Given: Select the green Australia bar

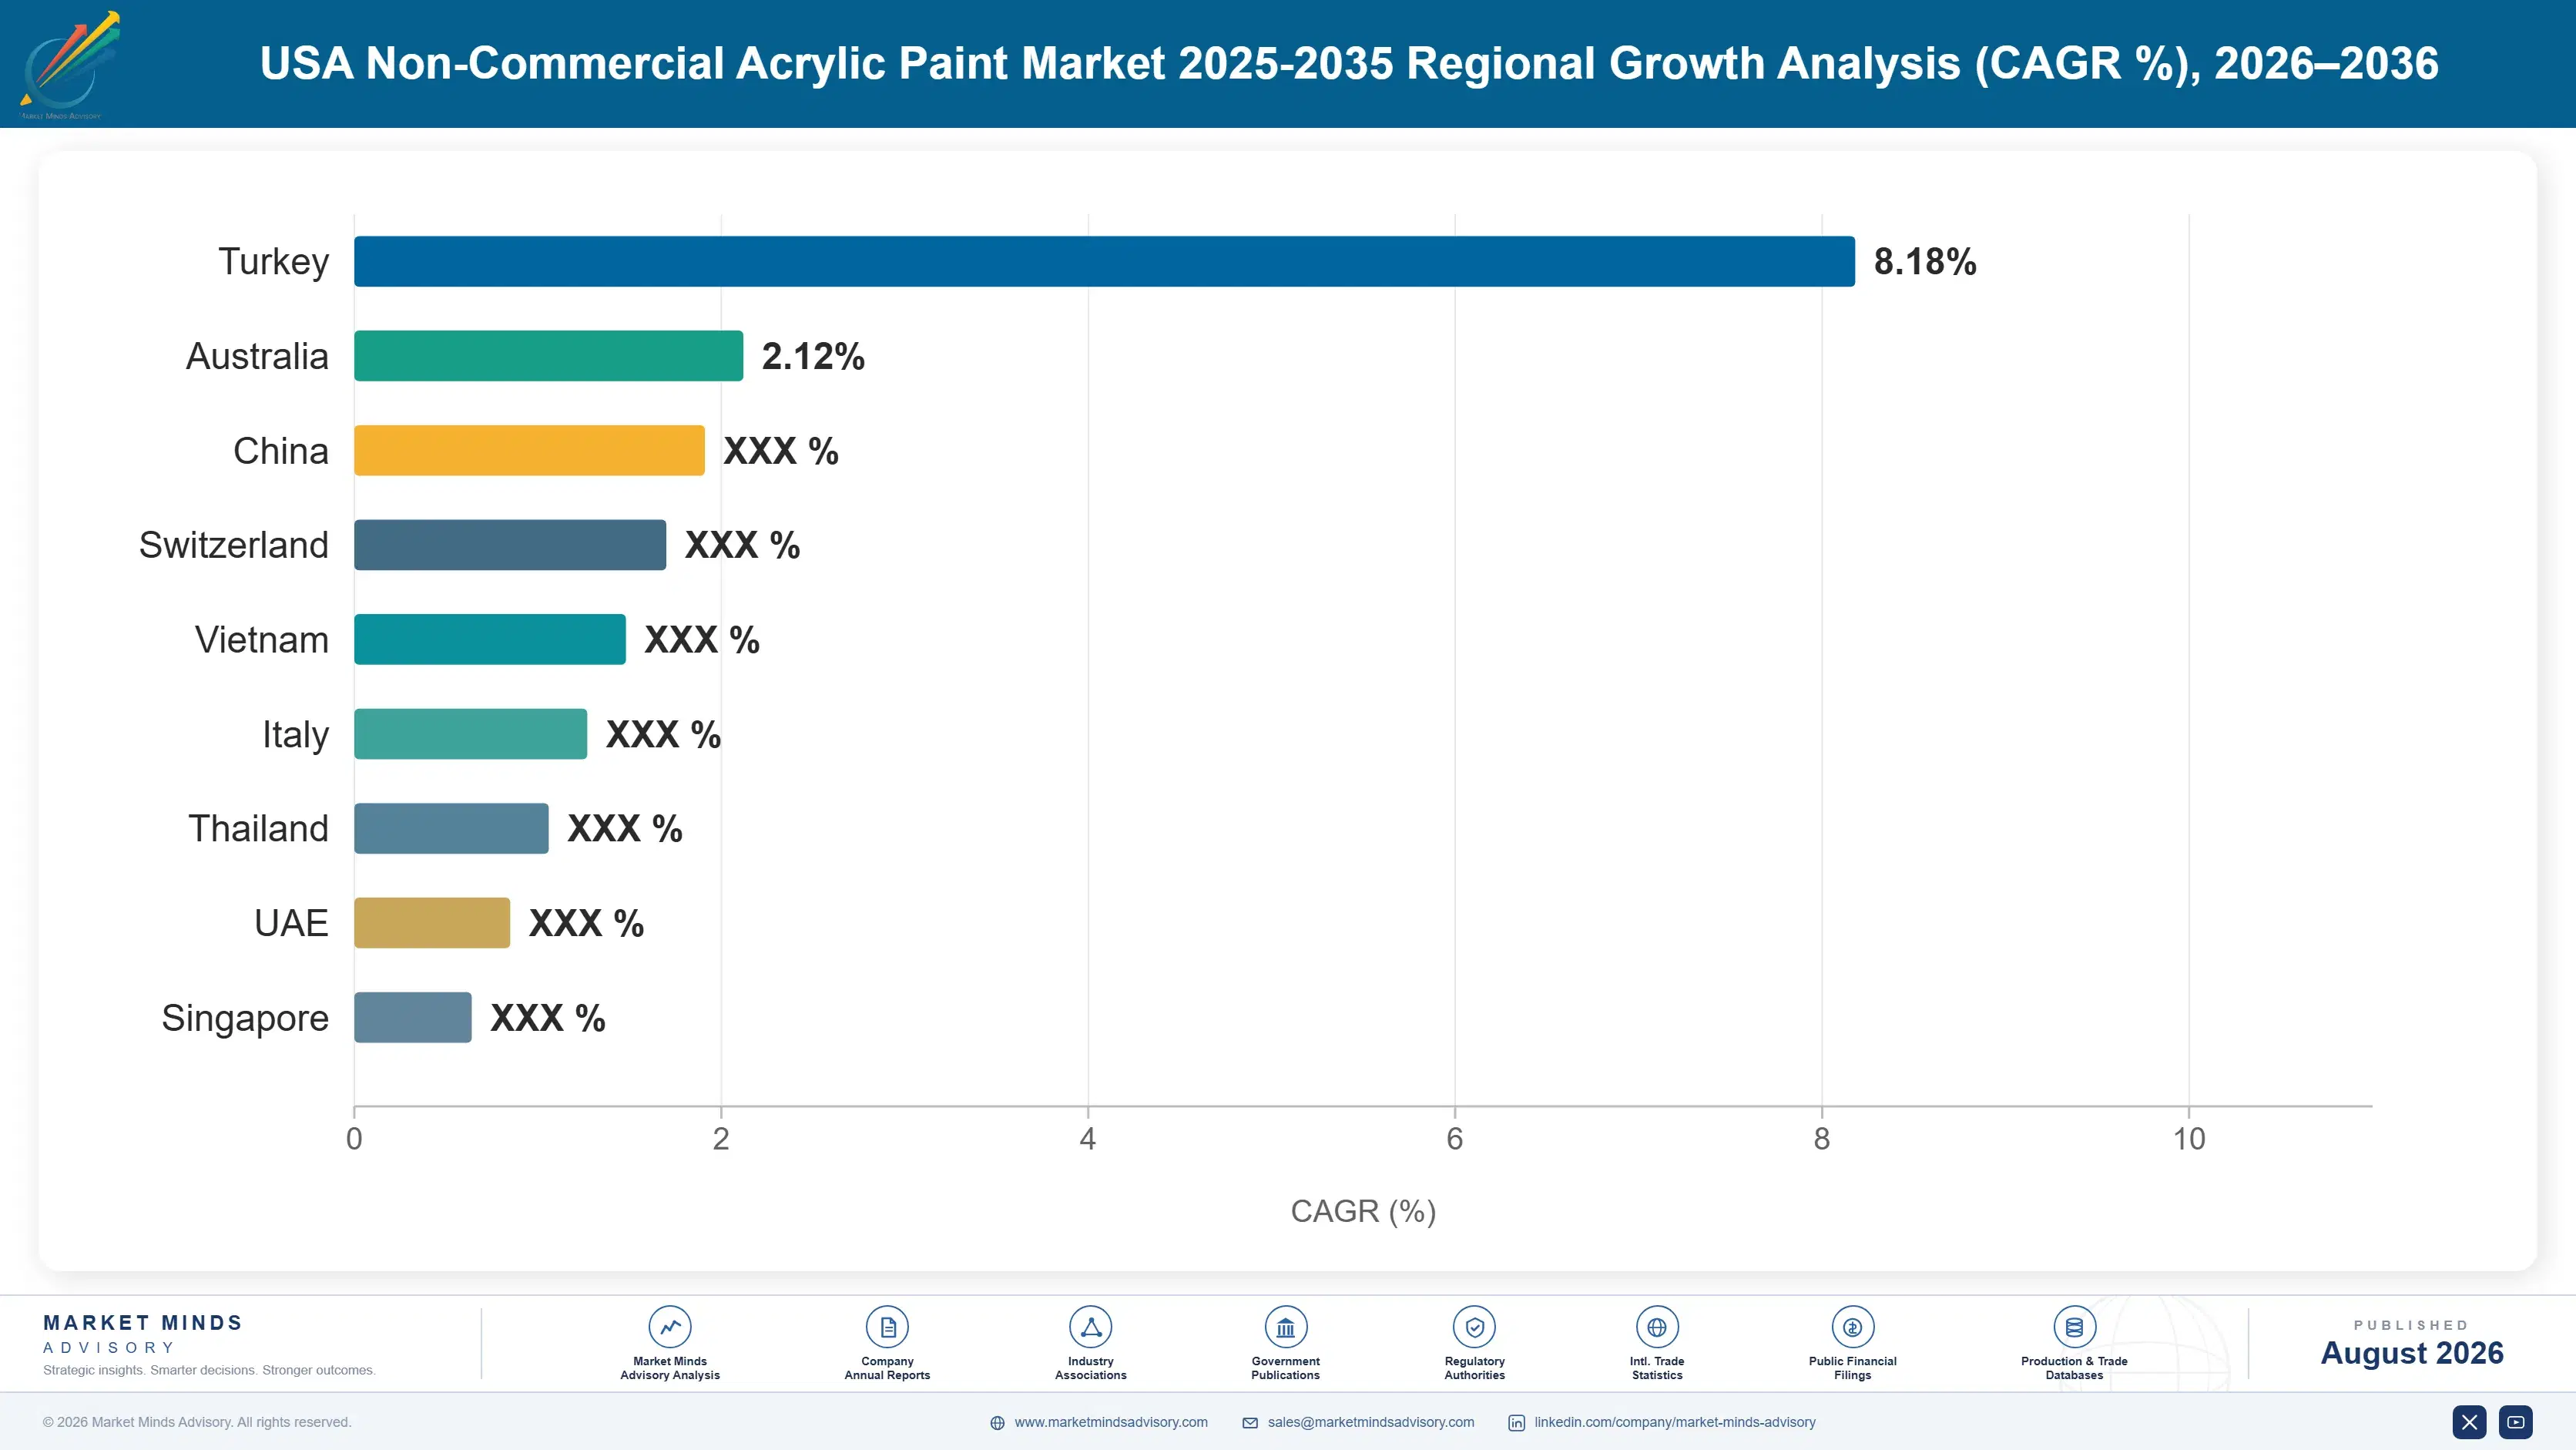Looking at the screenshot, I should click(548, 356).
